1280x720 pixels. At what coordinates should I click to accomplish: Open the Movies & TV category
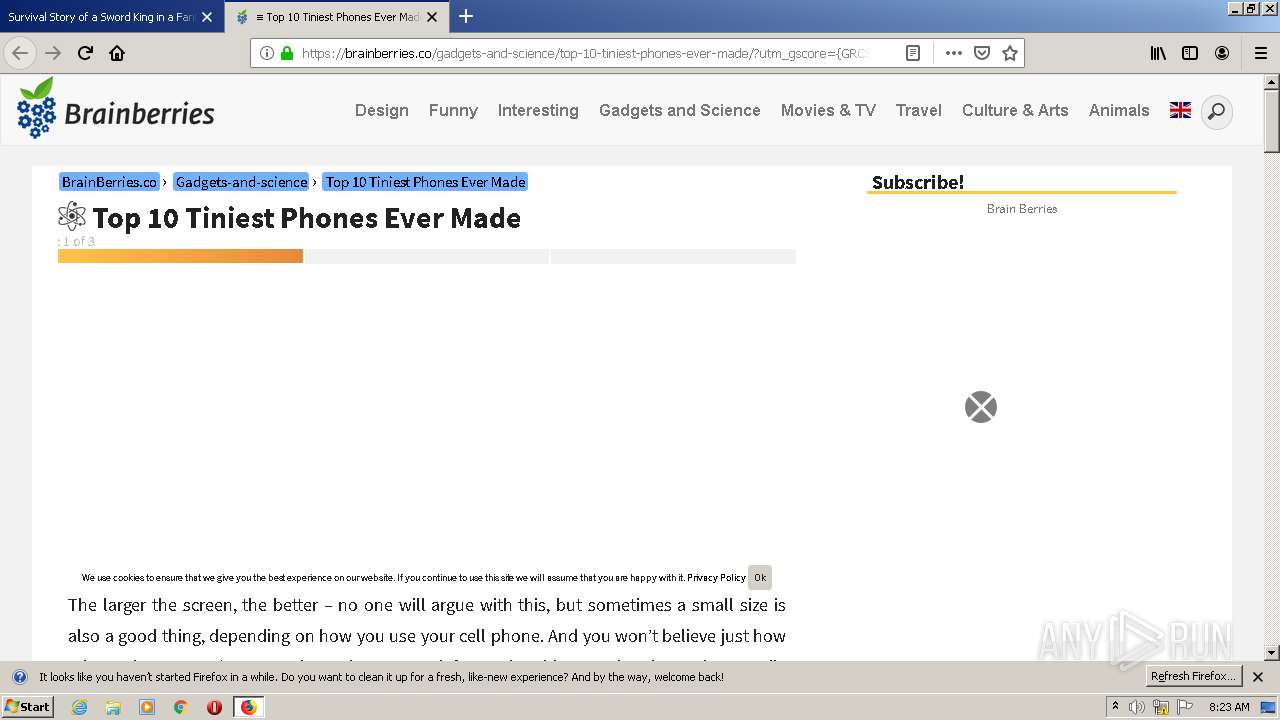[x=828, y=110]
